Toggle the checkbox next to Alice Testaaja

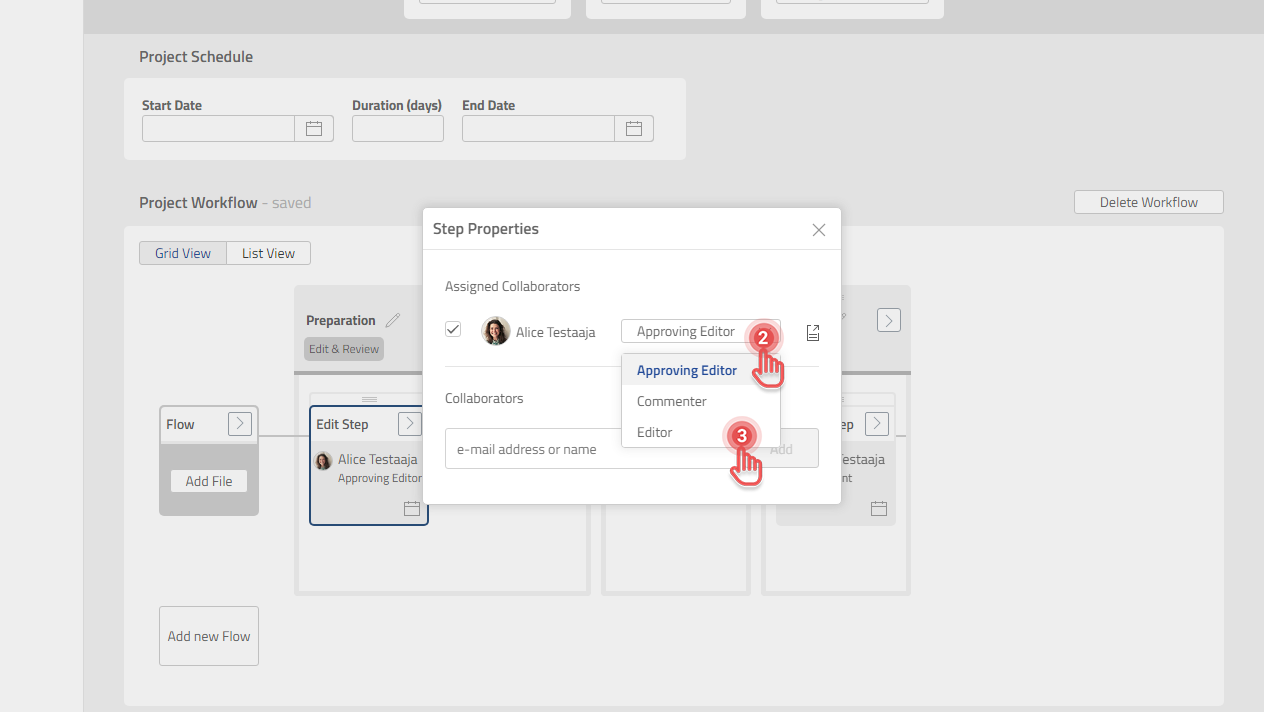[x=453, y=329]
